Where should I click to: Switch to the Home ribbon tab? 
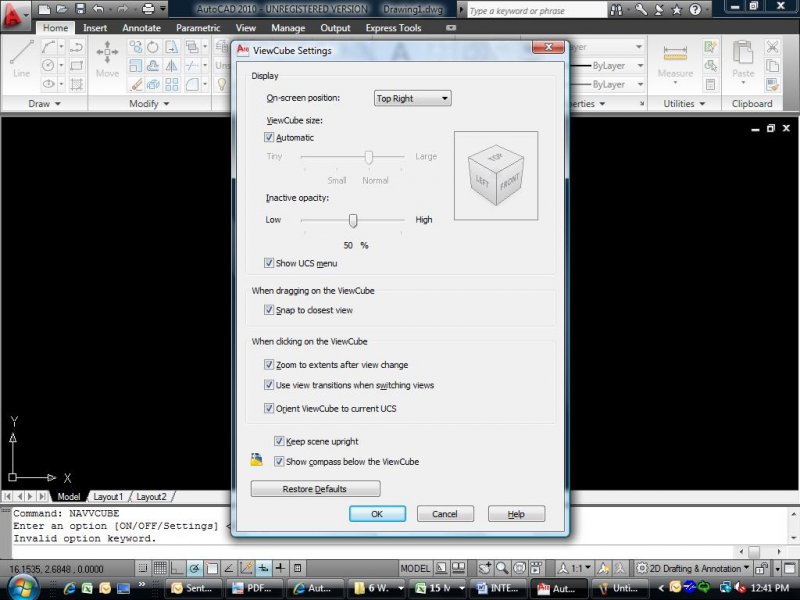point(55,28)
